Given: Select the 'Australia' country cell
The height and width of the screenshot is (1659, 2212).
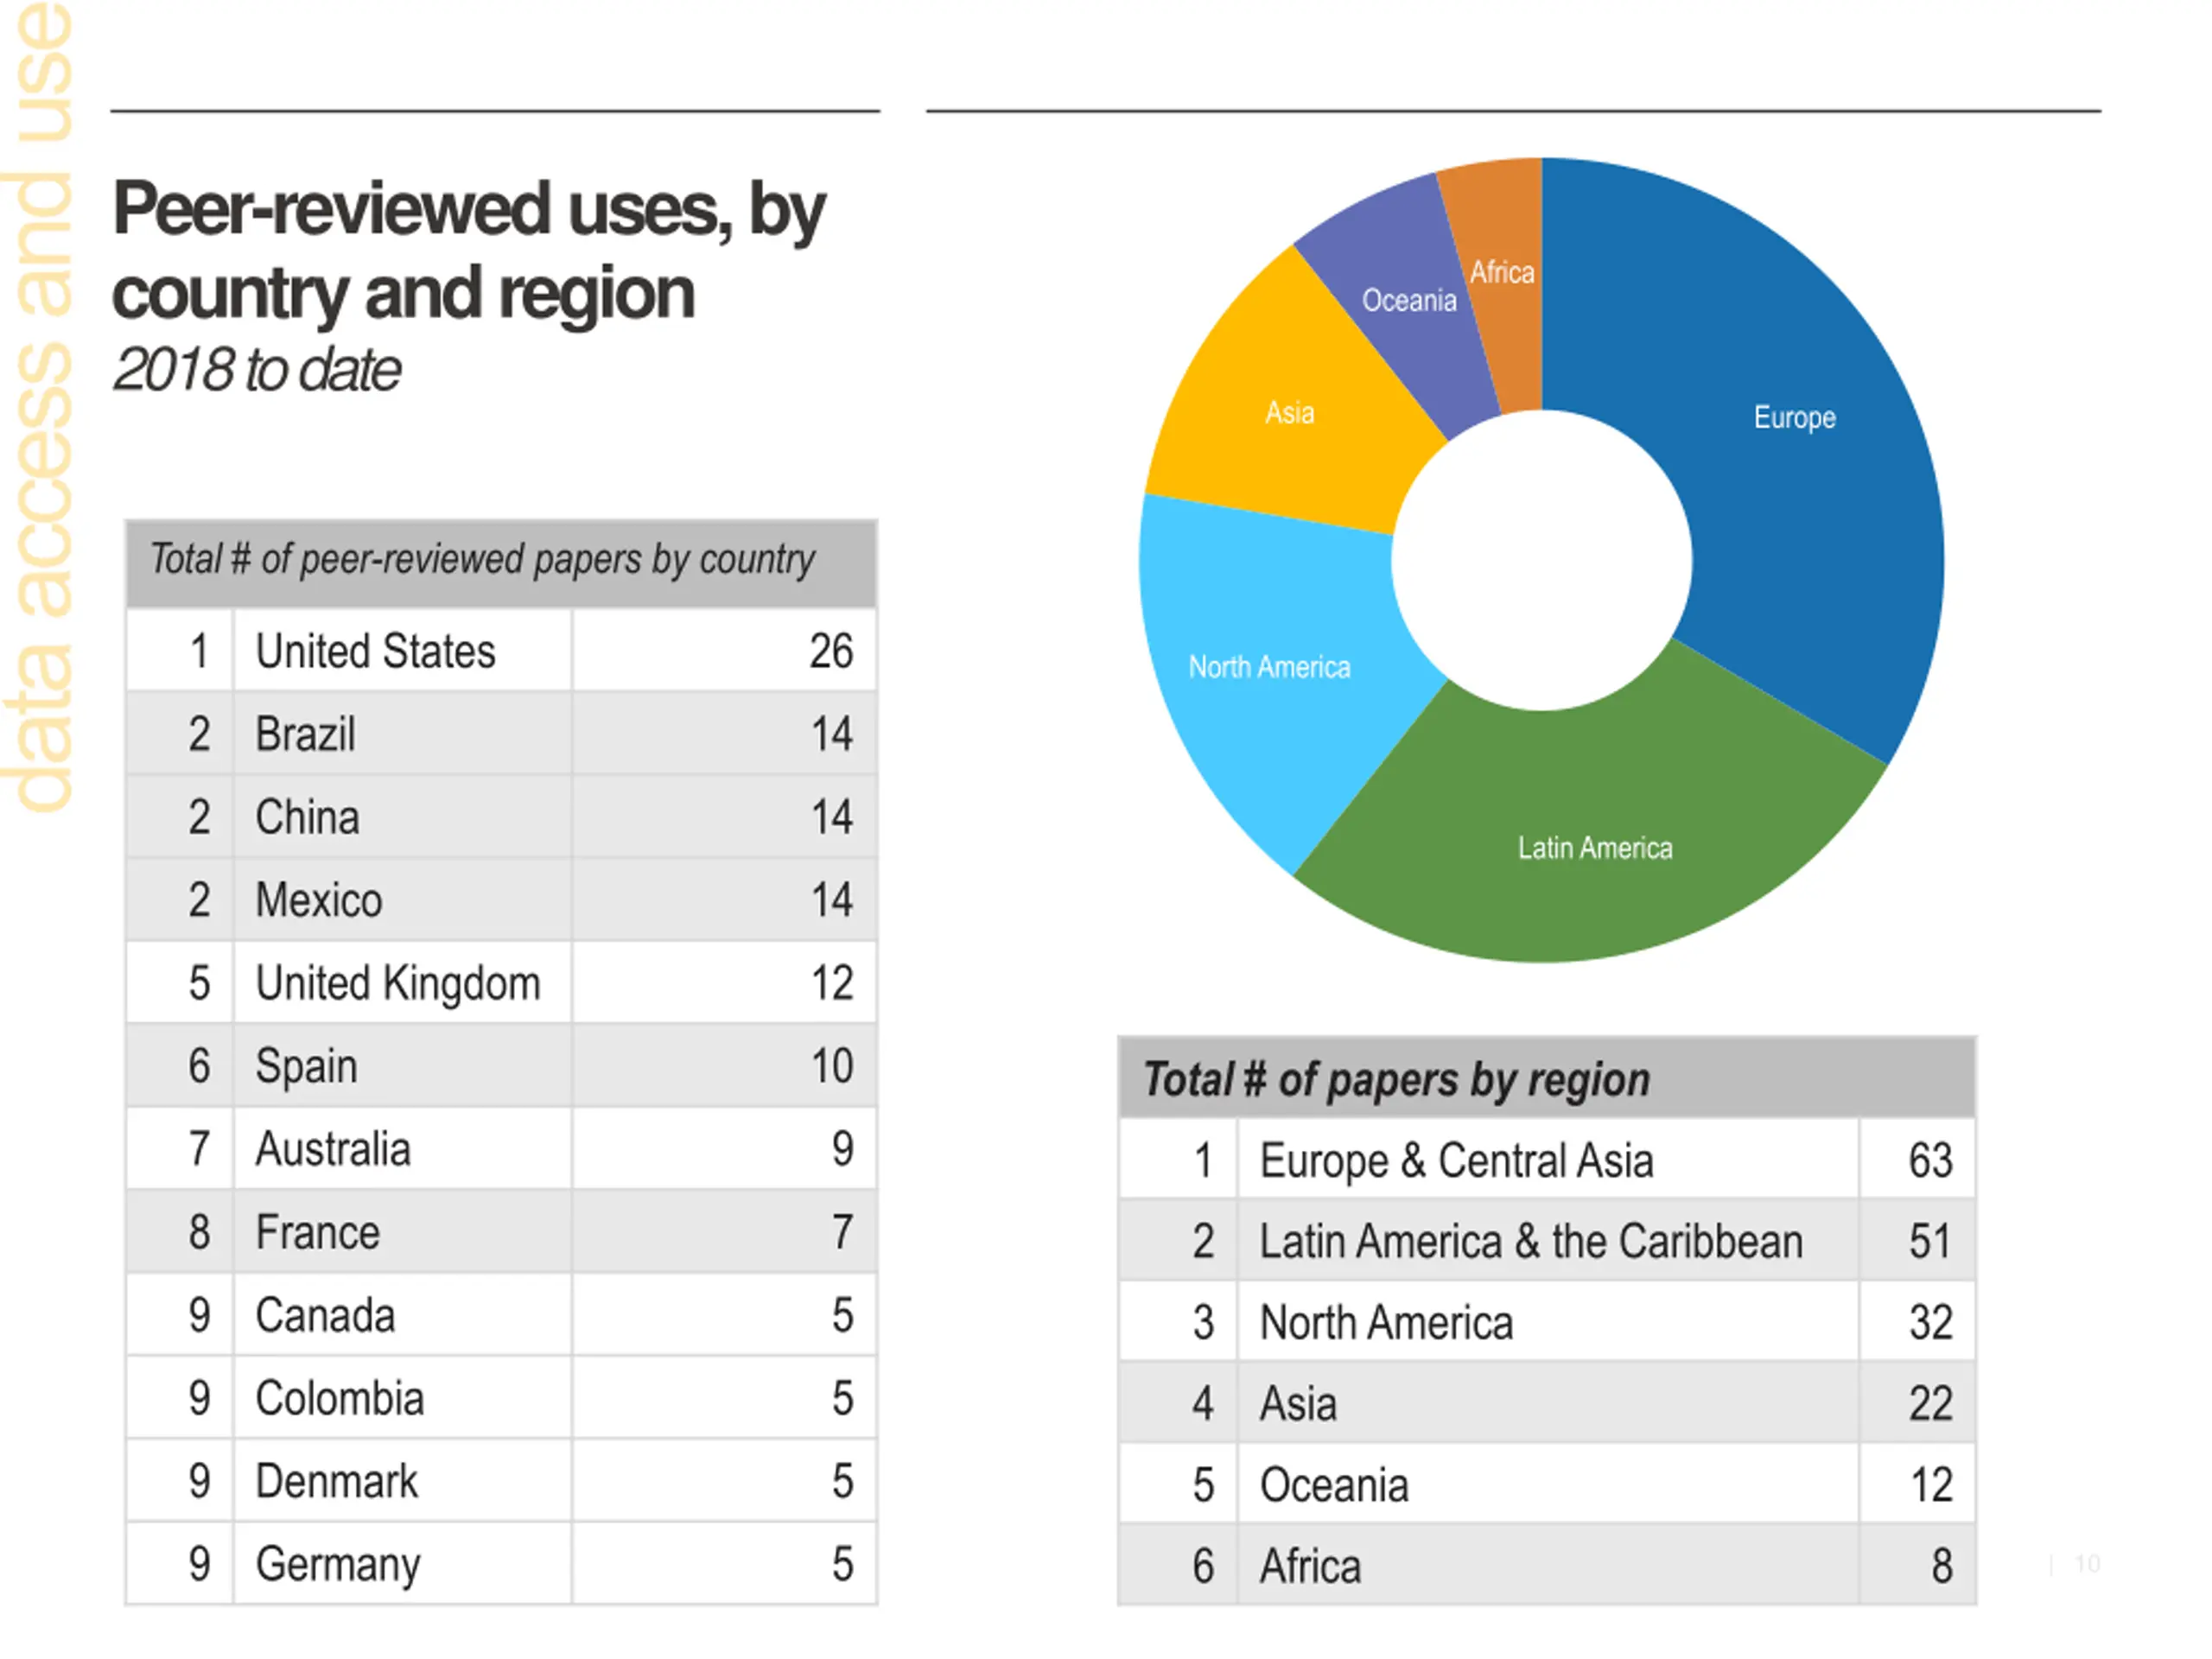Looking at the screenshot, I should pyautogui.click(x=403, y=1149).
